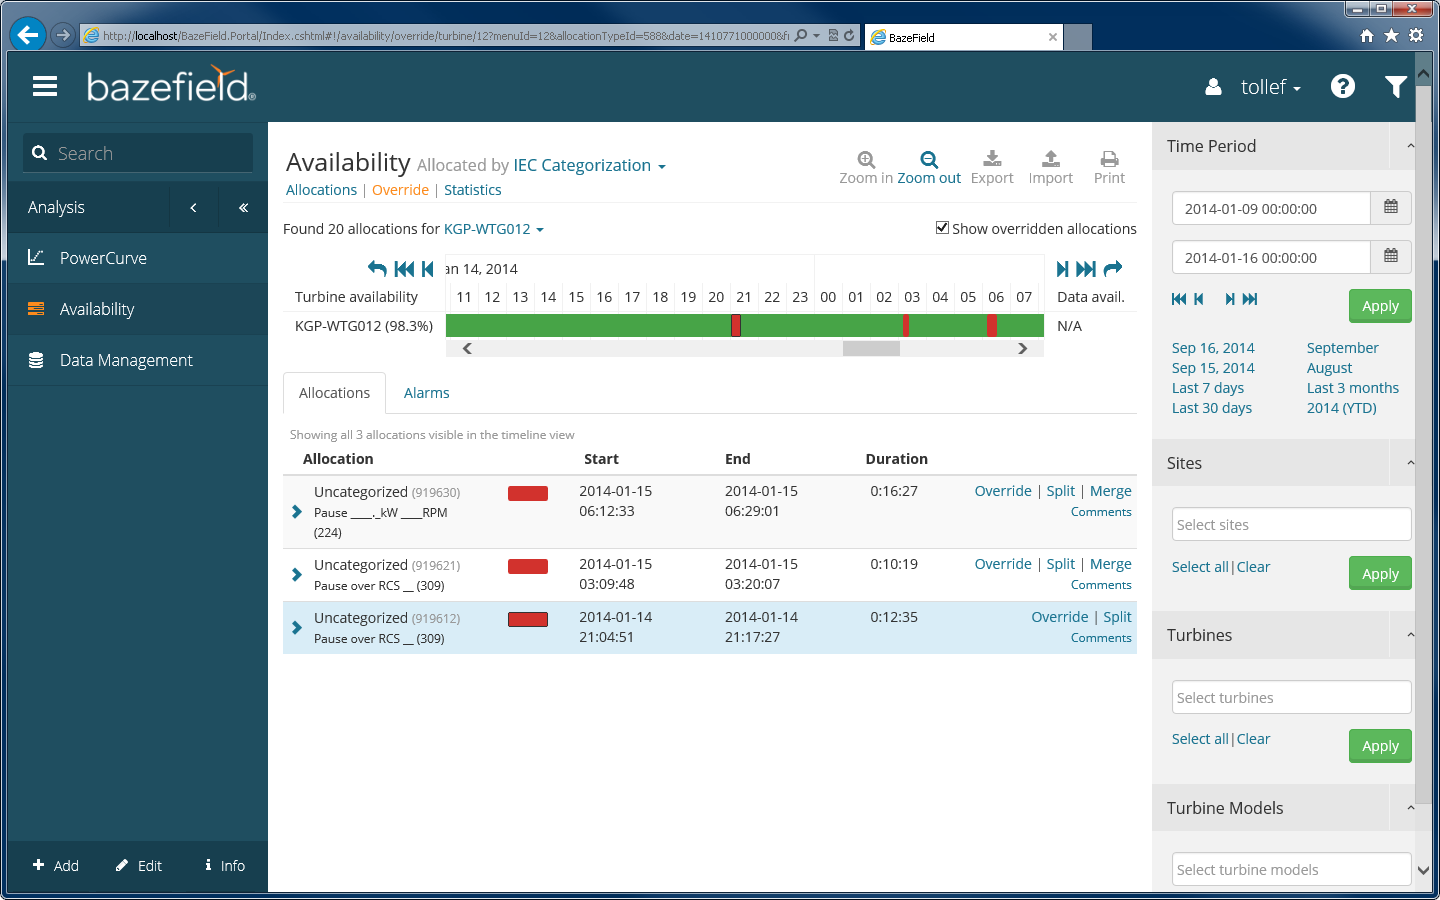
Task: Jump timeline fast backward
Action: click(x=404, y=268)
